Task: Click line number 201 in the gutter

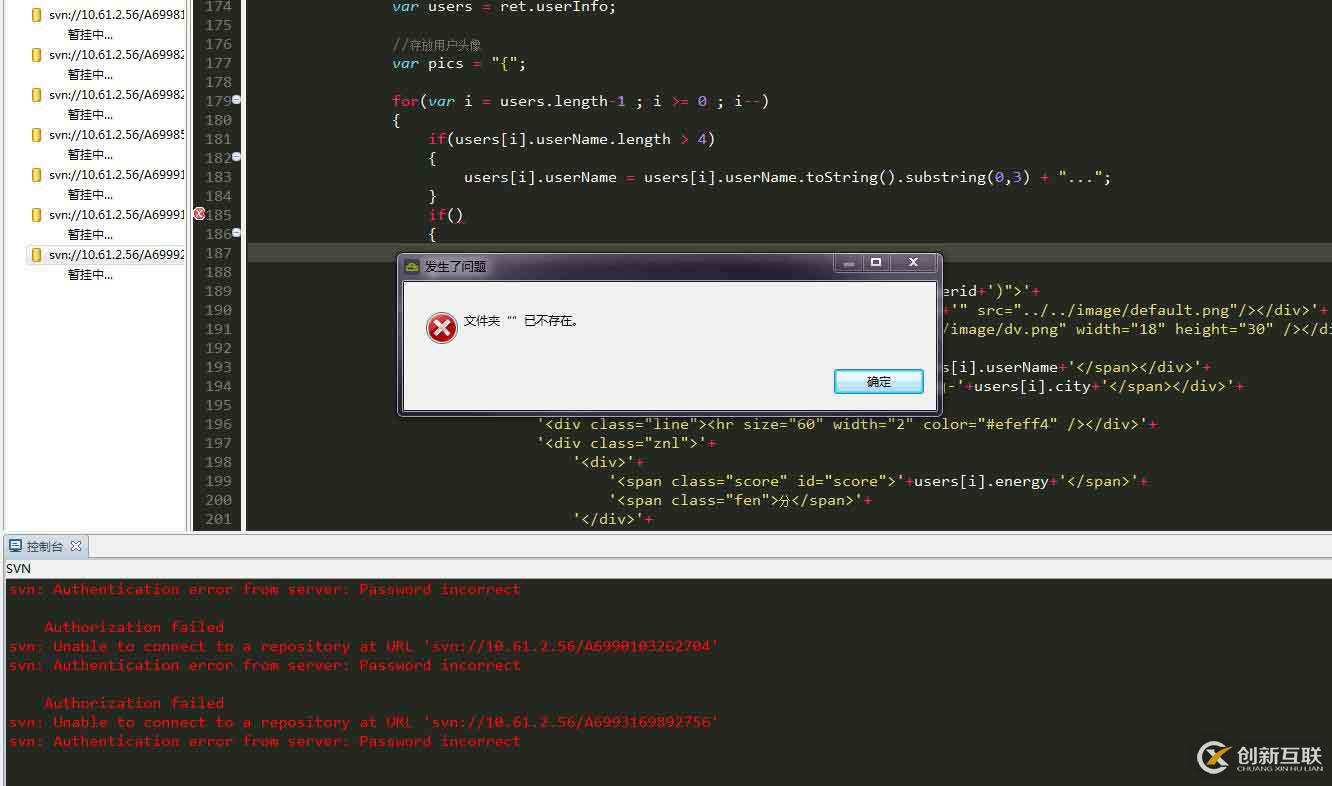Action: point(217,519)
